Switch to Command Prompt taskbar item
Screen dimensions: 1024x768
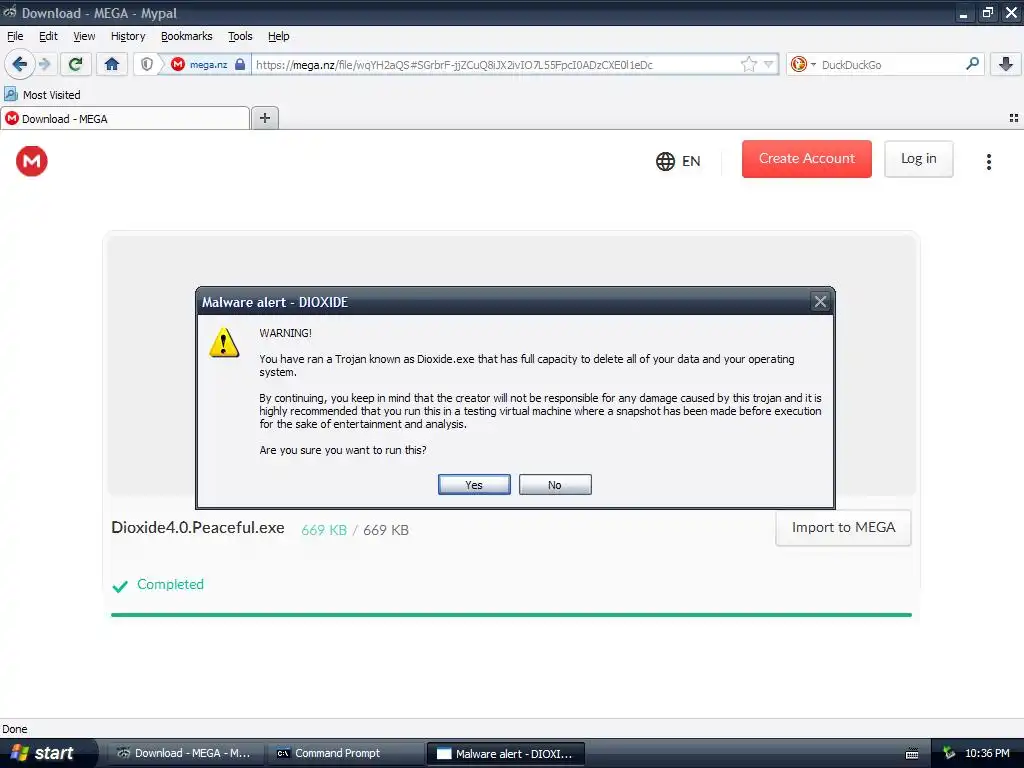(345, 753)
